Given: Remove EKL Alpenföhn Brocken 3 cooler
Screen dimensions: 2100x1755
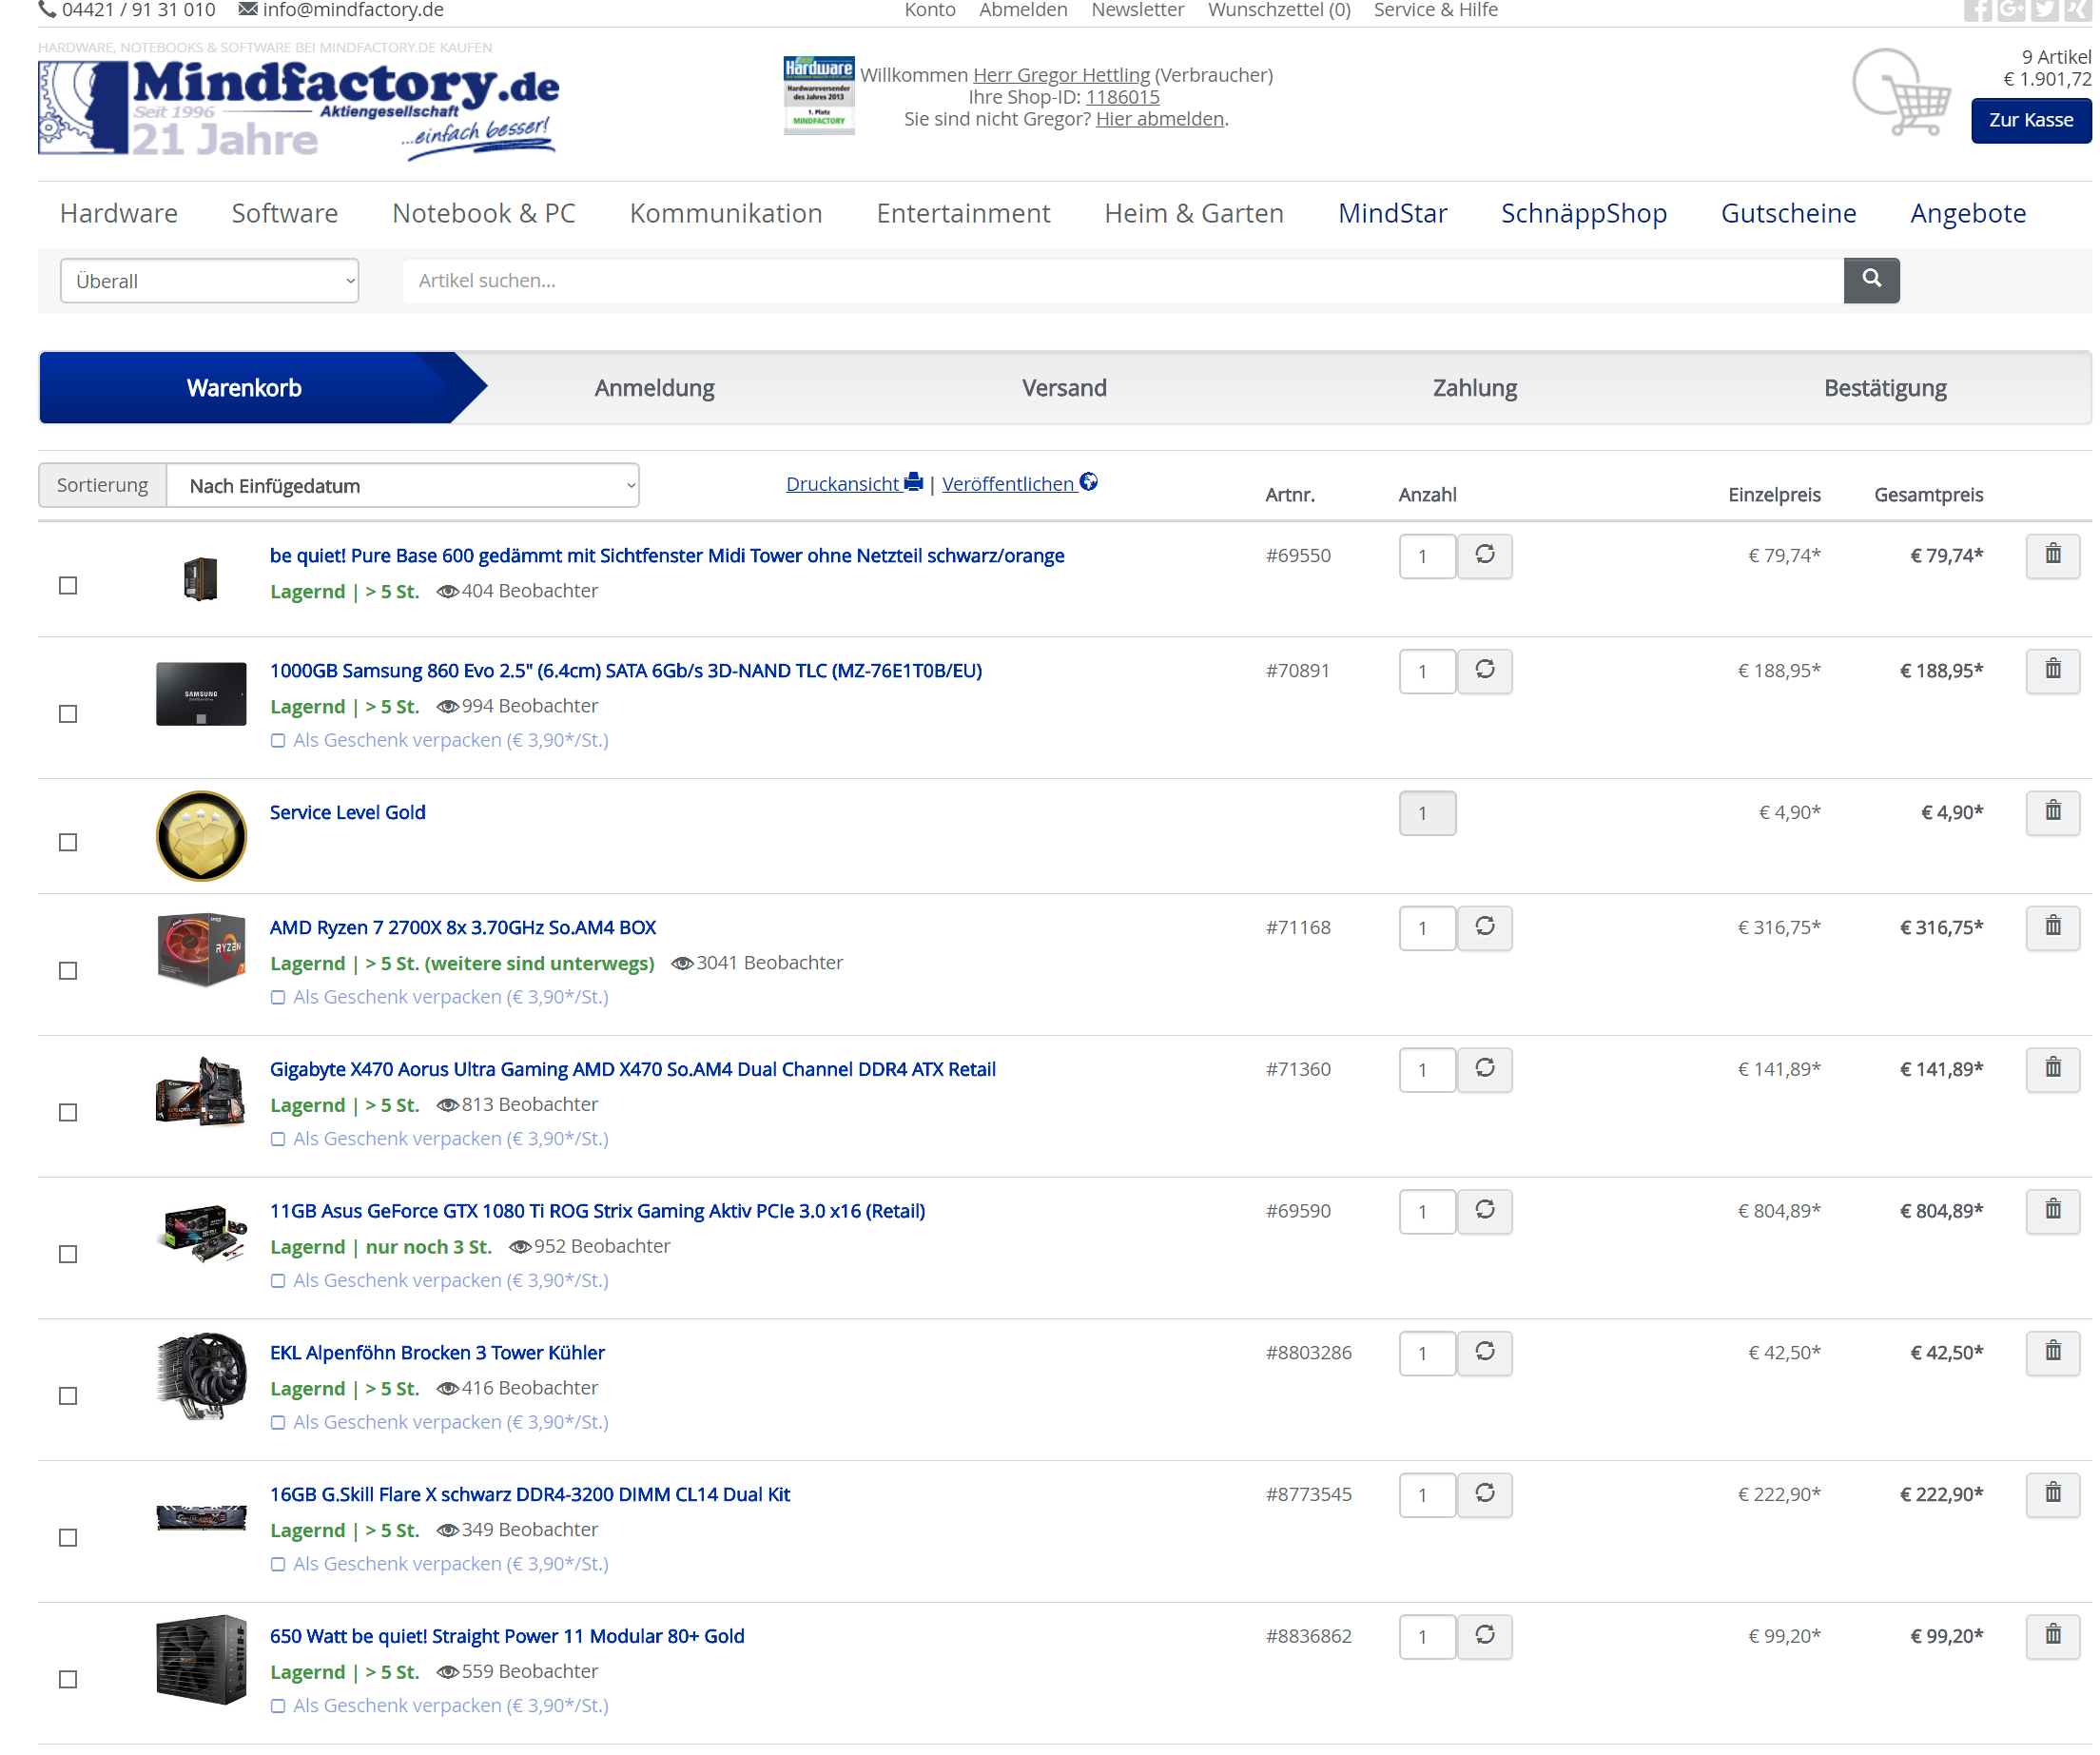Looking at the screenshot, I should (2052, 1353).
